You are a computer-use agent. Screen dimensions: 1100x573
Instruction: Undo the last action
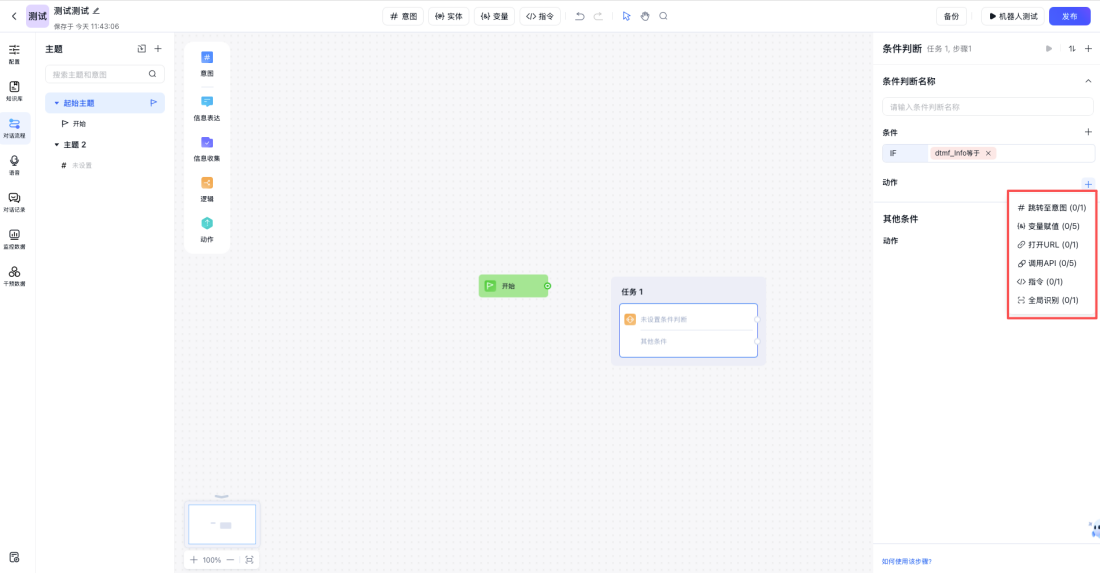[x=579, y=16]
